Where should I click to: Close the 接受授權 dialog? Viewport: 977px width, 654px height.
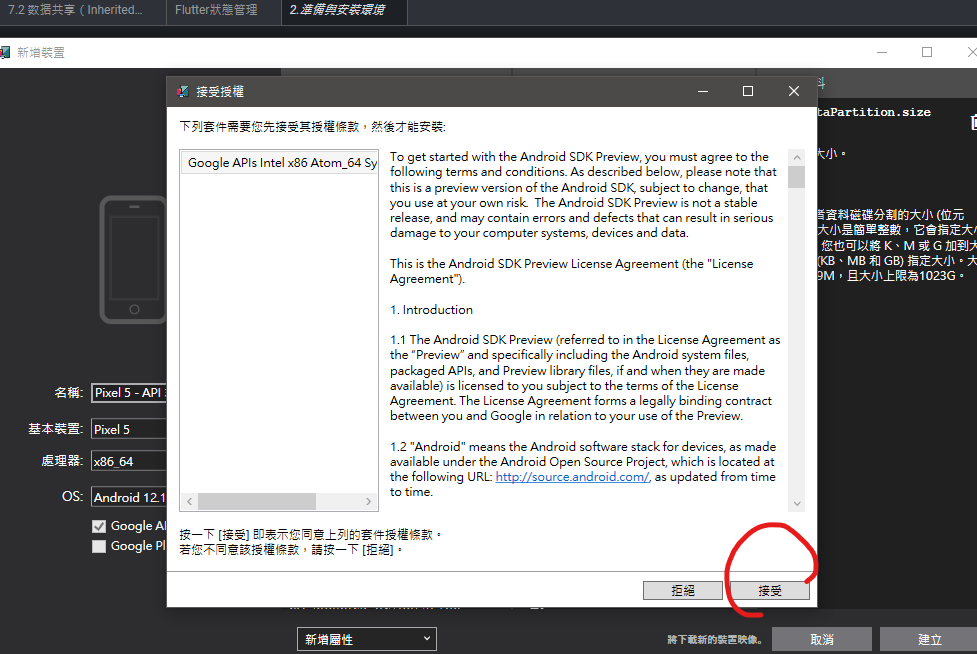(x=794, y=92)
